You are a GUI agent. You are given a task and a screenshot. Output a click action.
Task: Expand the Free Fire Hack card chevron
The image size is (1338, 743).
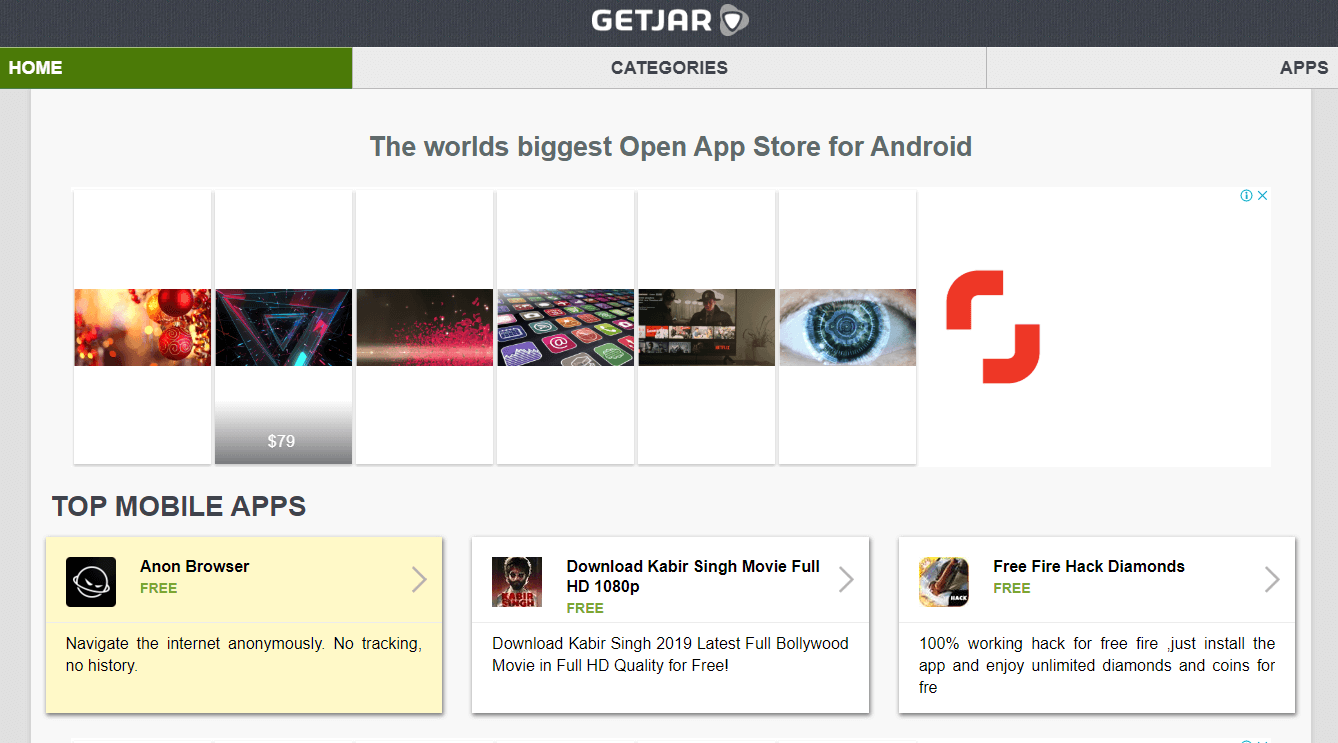coord(1272,579)
